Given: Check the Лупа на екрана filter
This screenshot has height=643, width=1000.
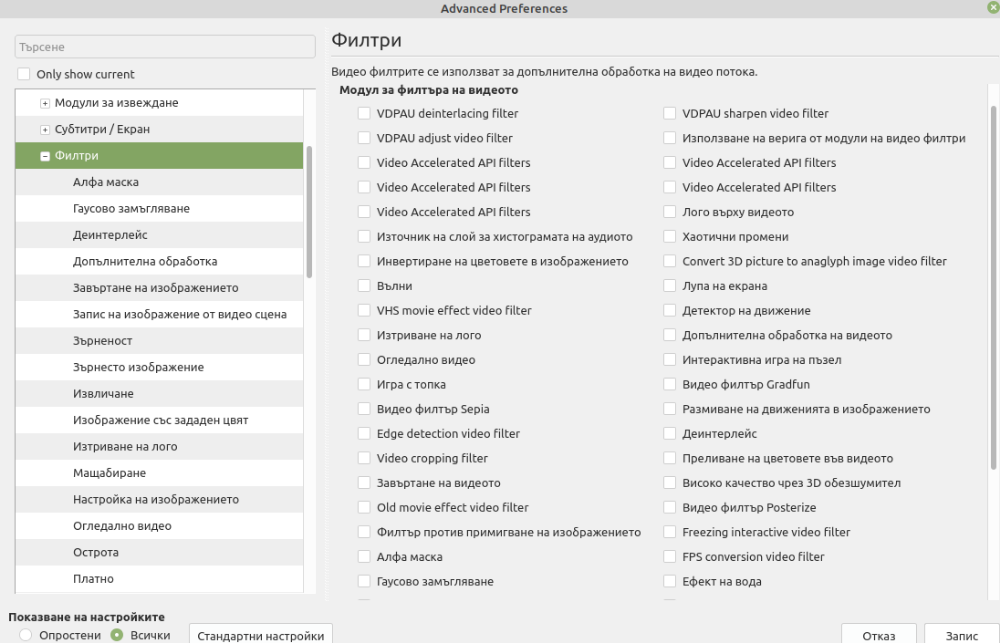Looking at the screenshot, I should click(x=670, y=286).
